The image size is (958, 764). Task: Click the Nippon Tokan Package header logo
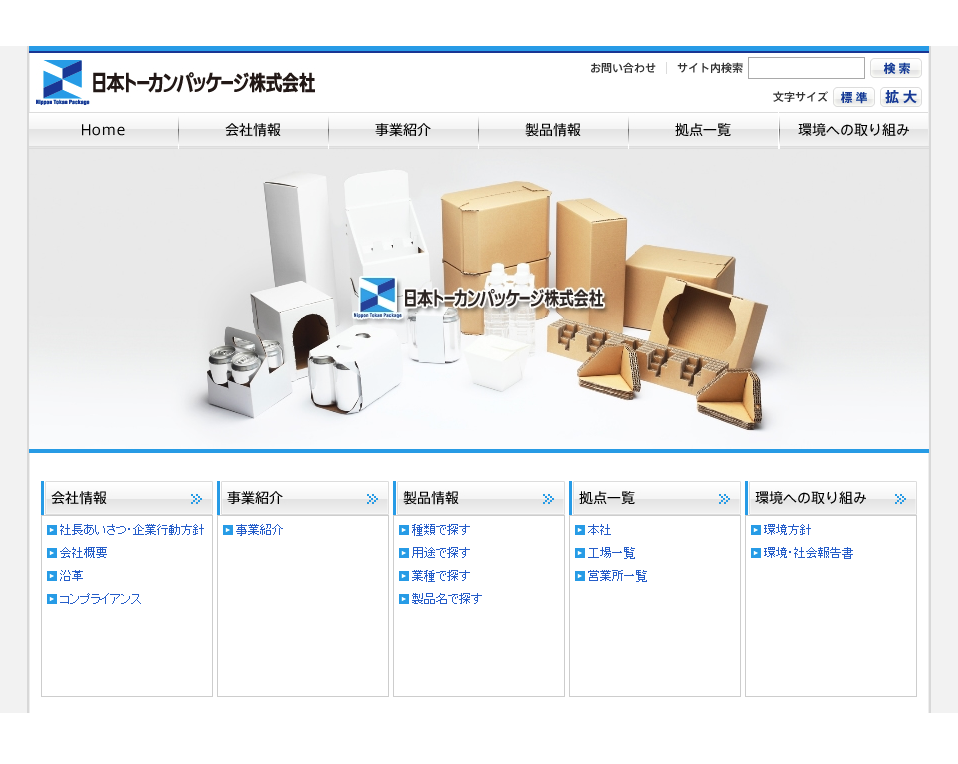[176, 82]
